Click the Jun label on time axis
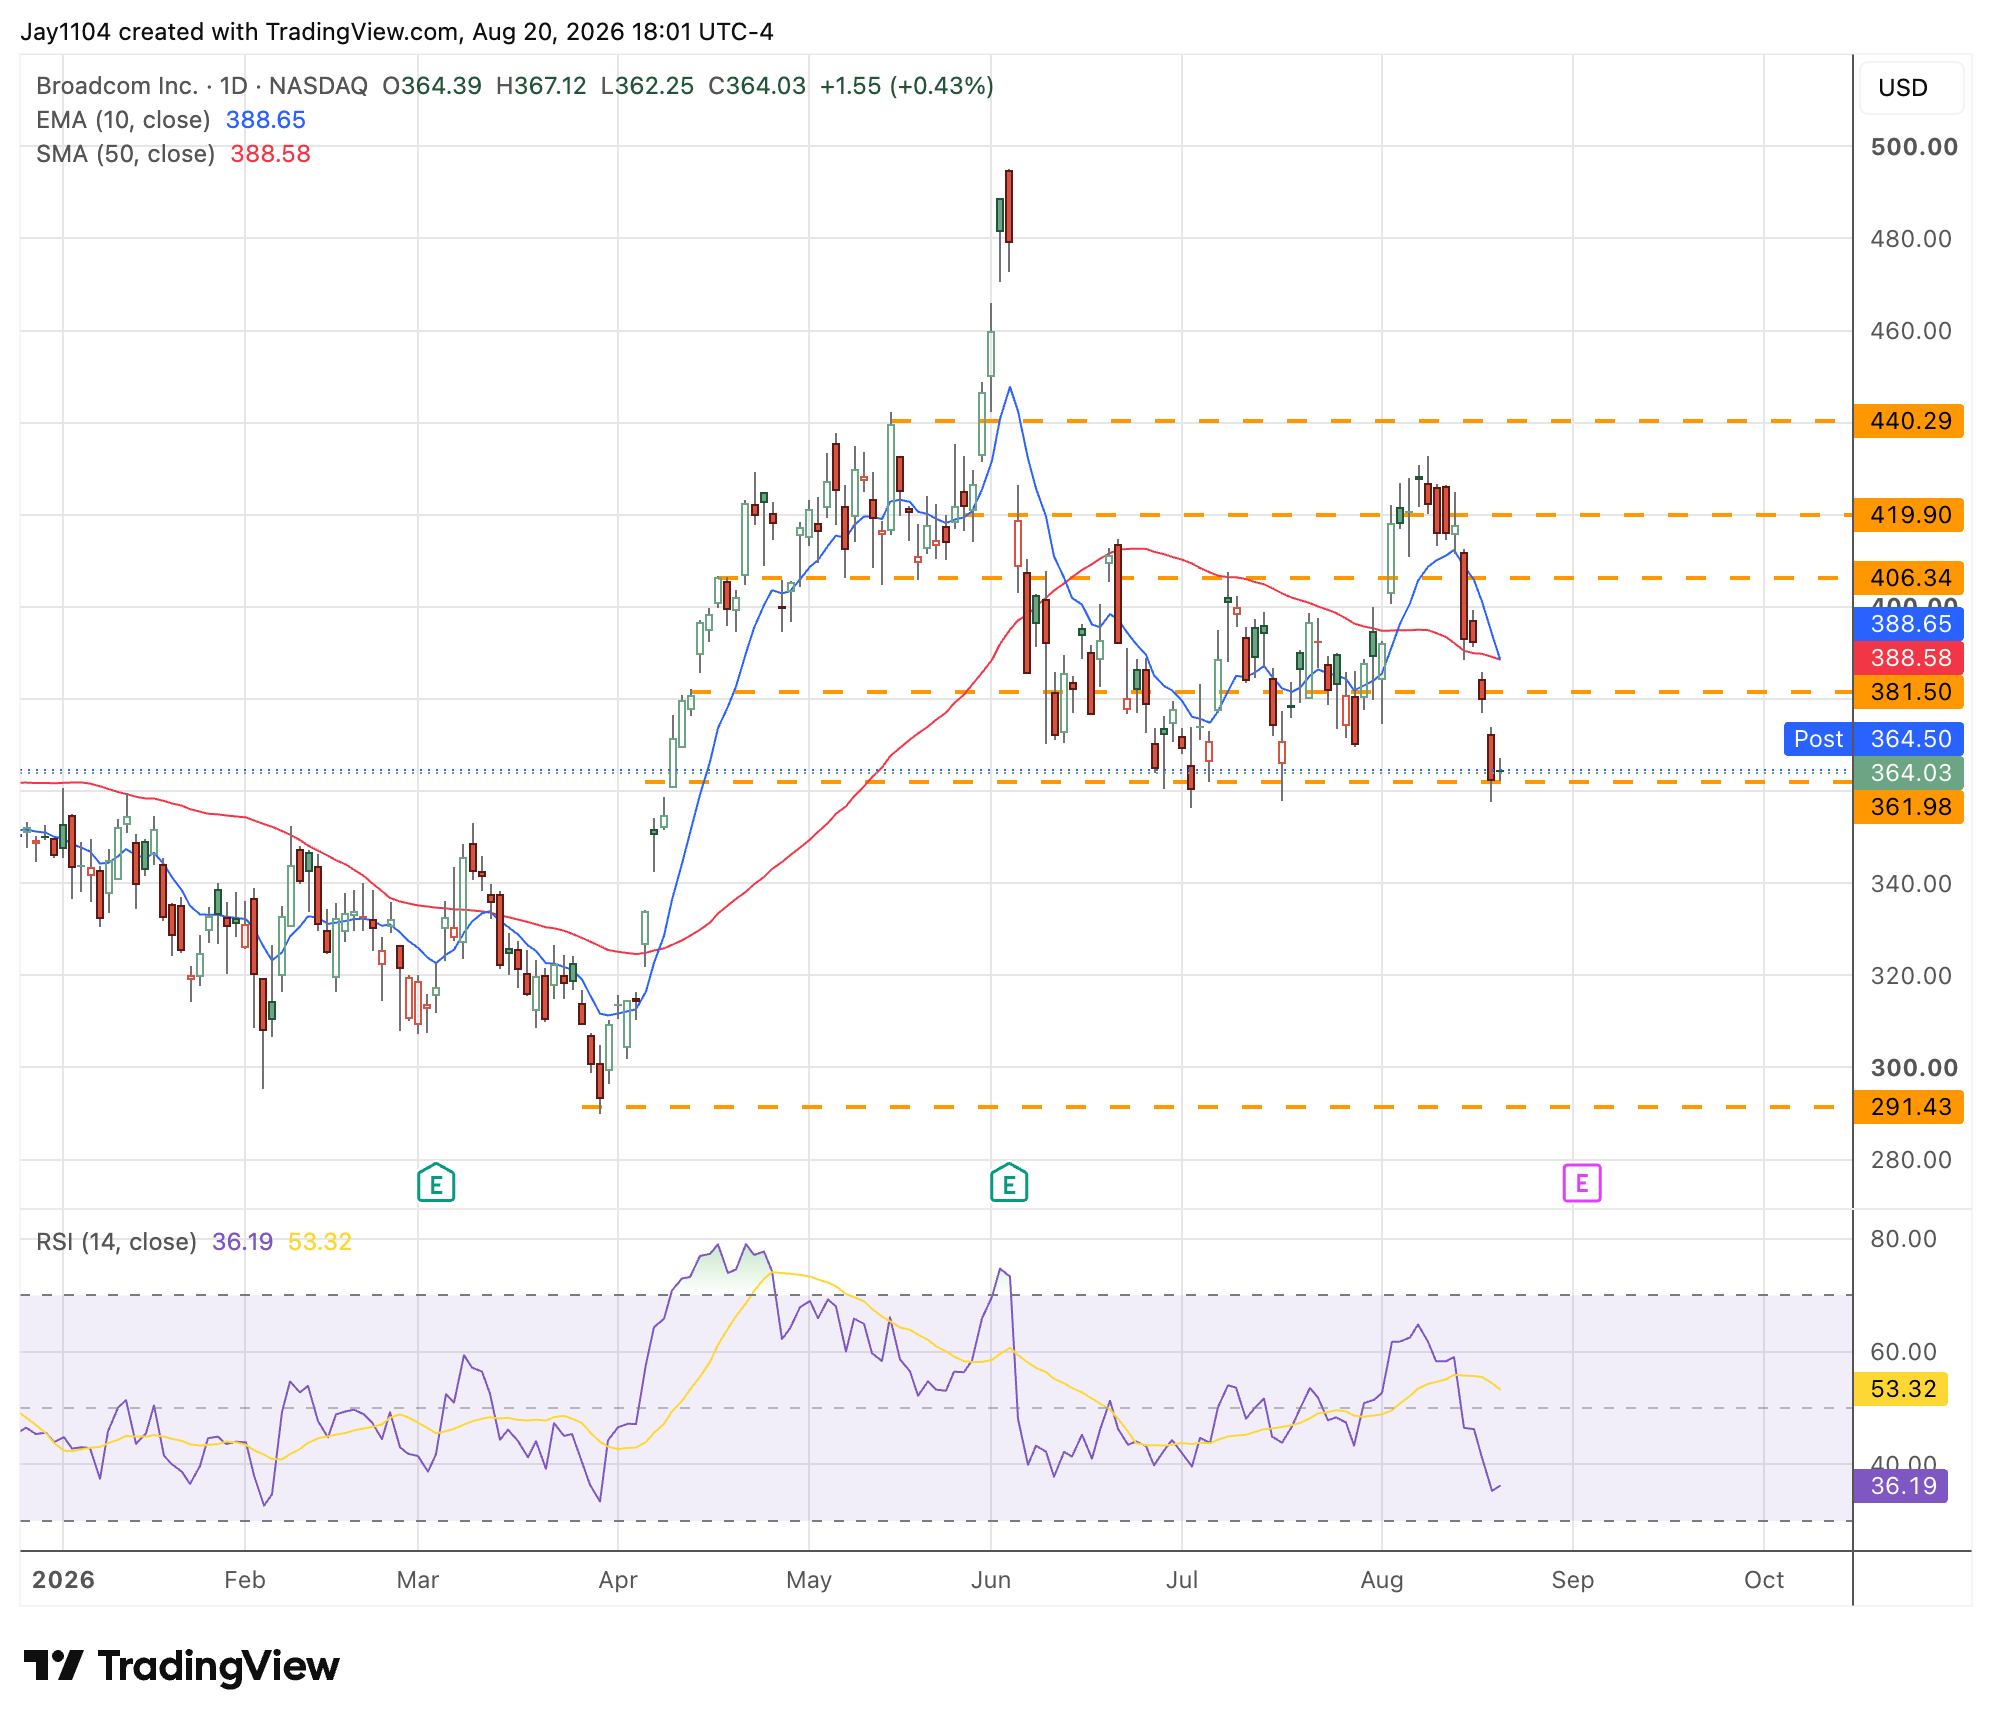 [x=991, y=1580]
